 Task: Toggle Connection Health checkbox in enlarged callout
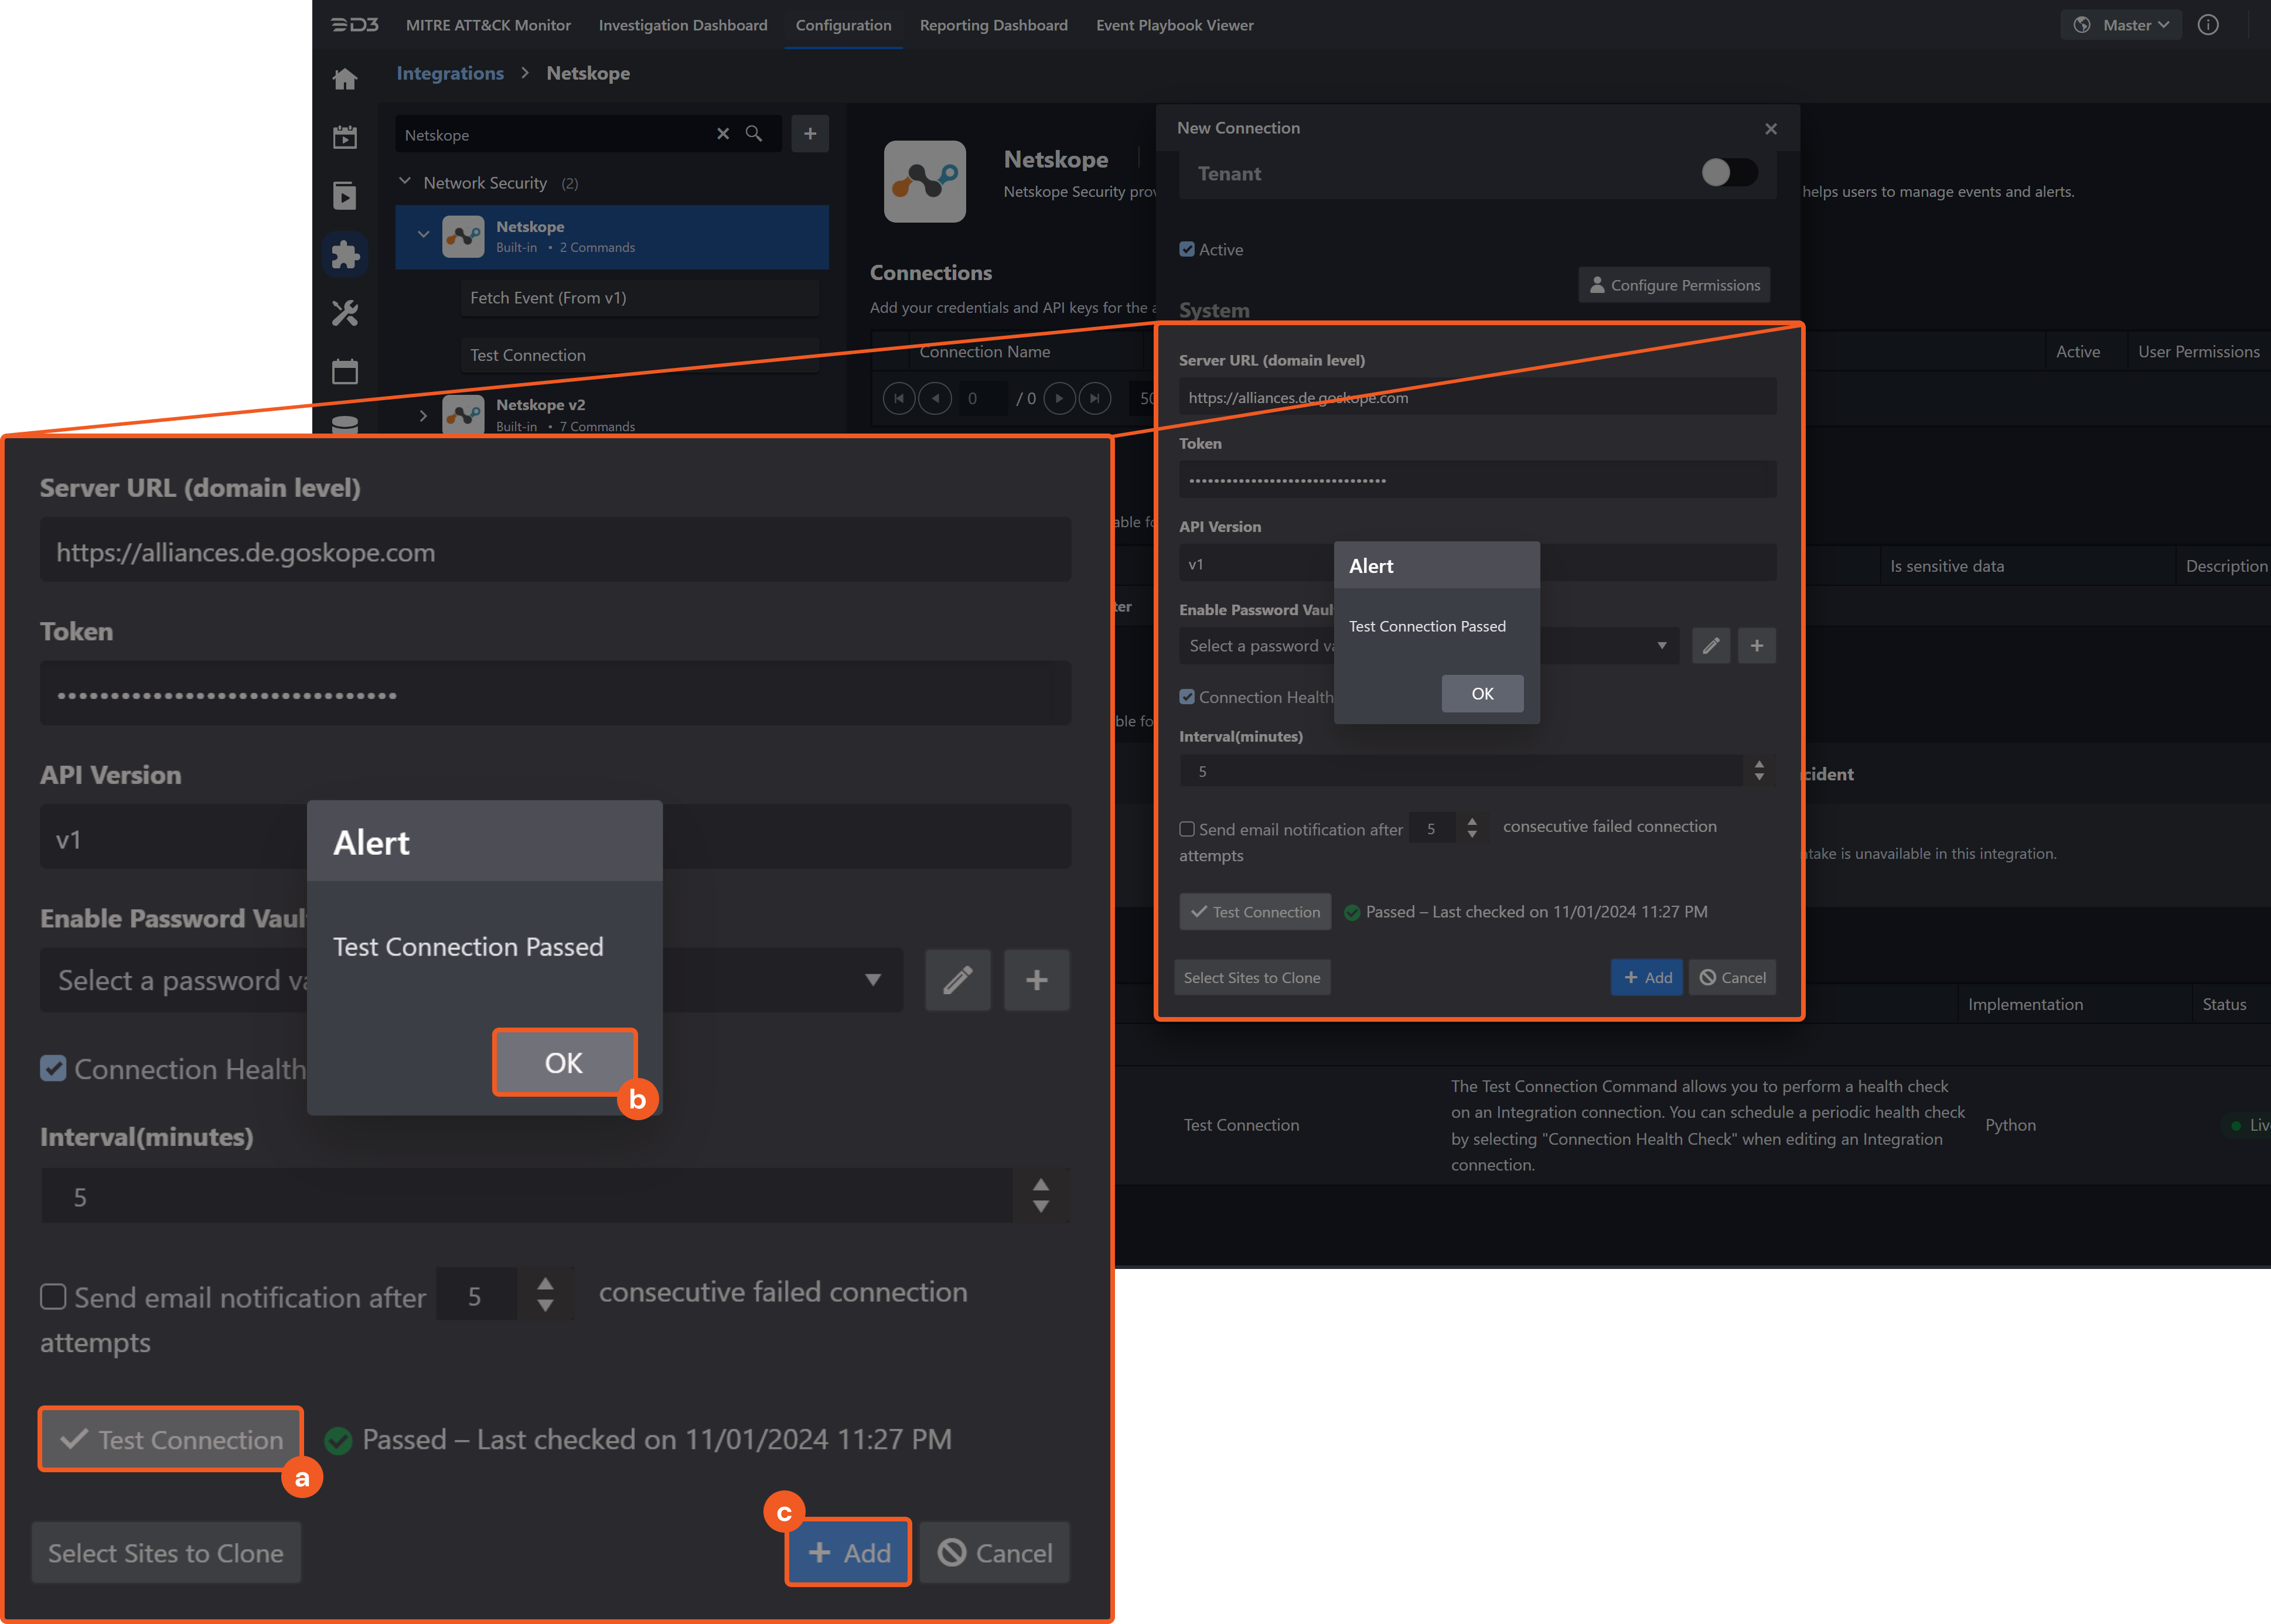[x=53, y=1069]
